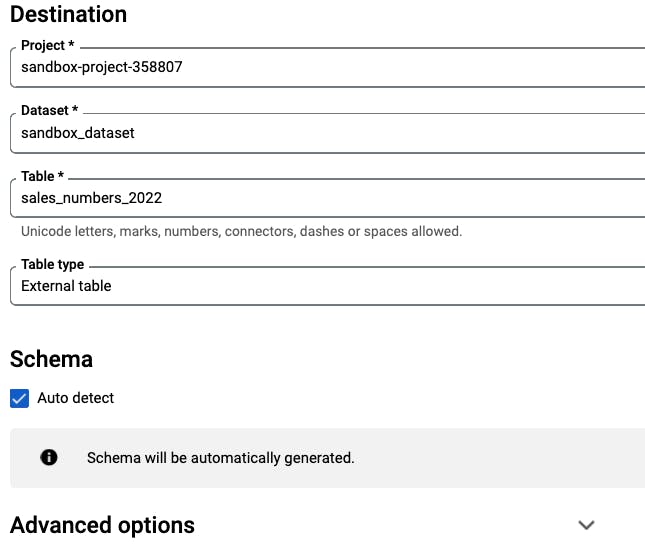The width and height of the screenshot is (645, 559).
Task: Click the Advanced options heading
Action: [x=102, y=525]
